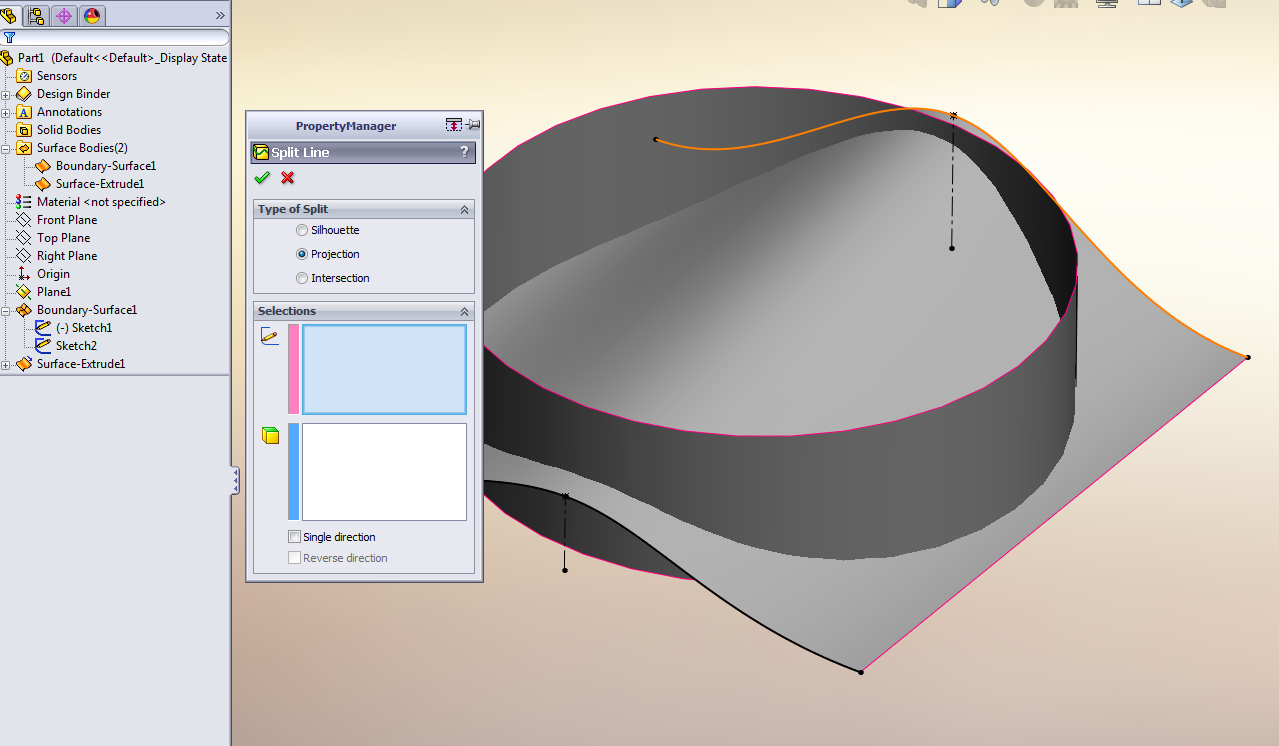Click the Sketch to Project icon

[269, 336]
